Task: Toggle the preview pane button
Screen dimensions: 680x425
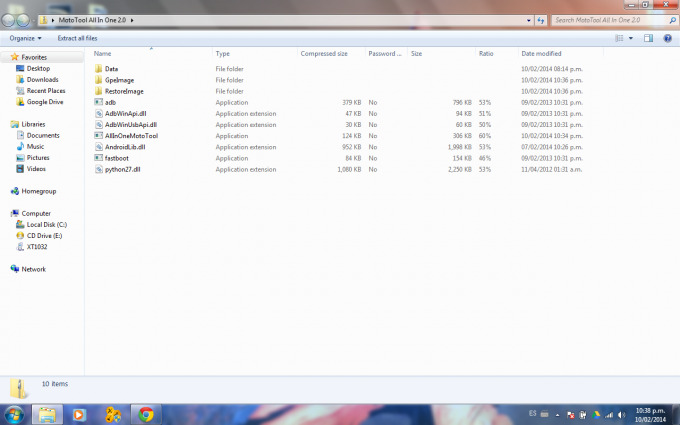Action: pos(648,38)
